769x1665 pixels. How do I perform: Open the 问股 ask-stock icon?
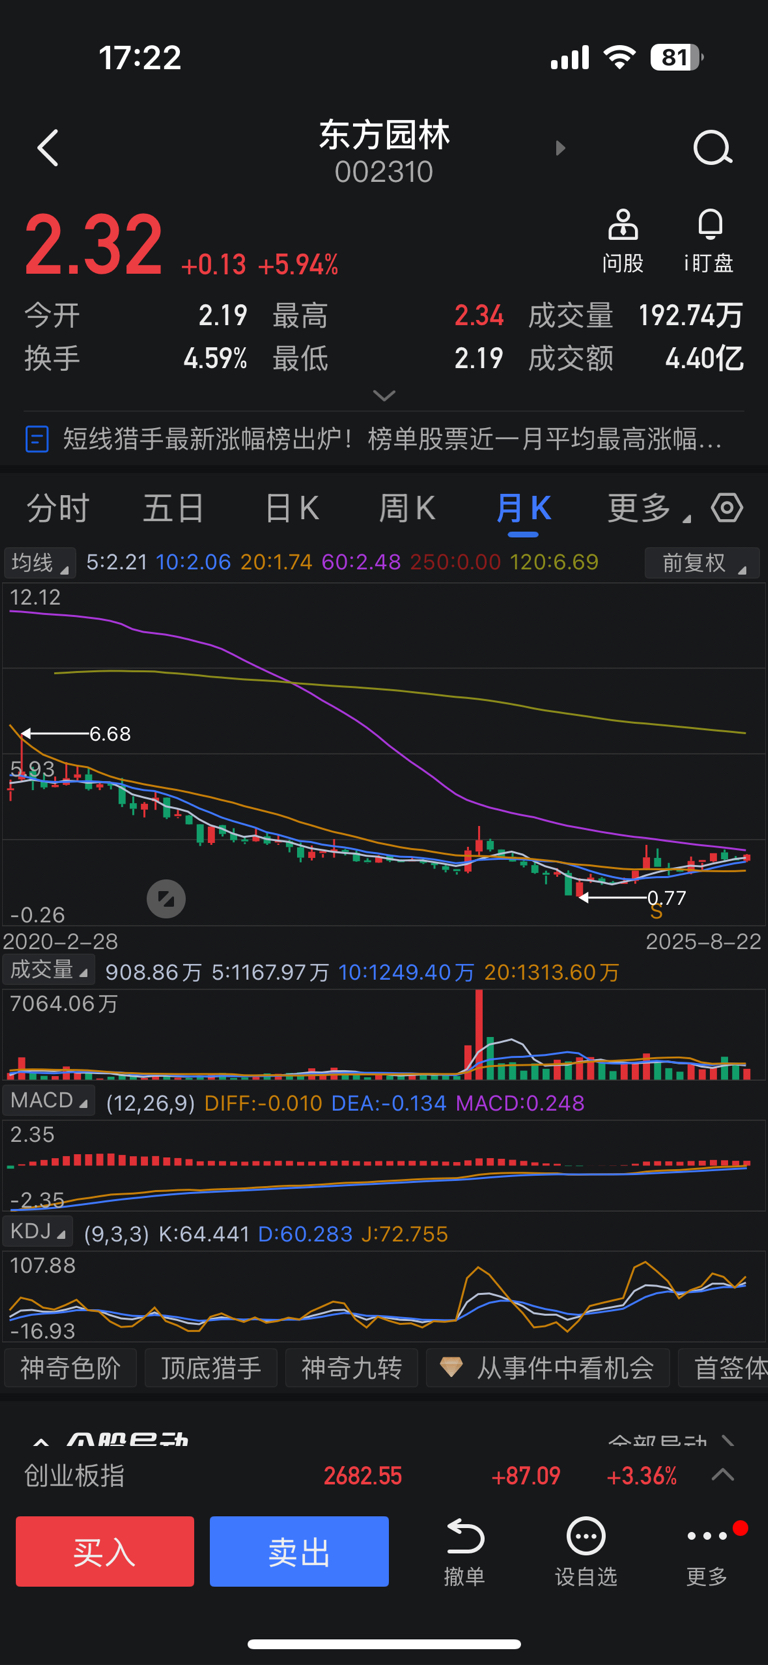click(623, 225)
